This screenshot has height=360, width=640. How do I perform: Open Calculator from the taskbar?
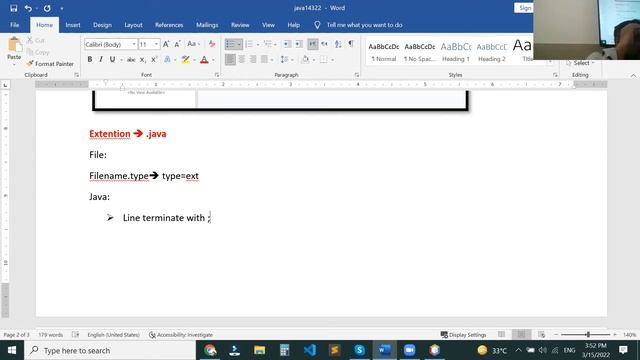coord(284,350)
